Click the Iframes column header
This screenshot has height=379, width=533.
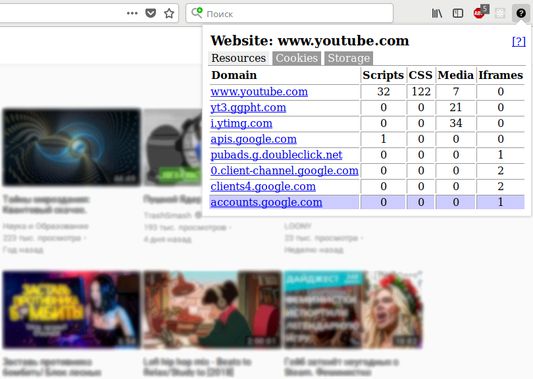pos(501,75)
